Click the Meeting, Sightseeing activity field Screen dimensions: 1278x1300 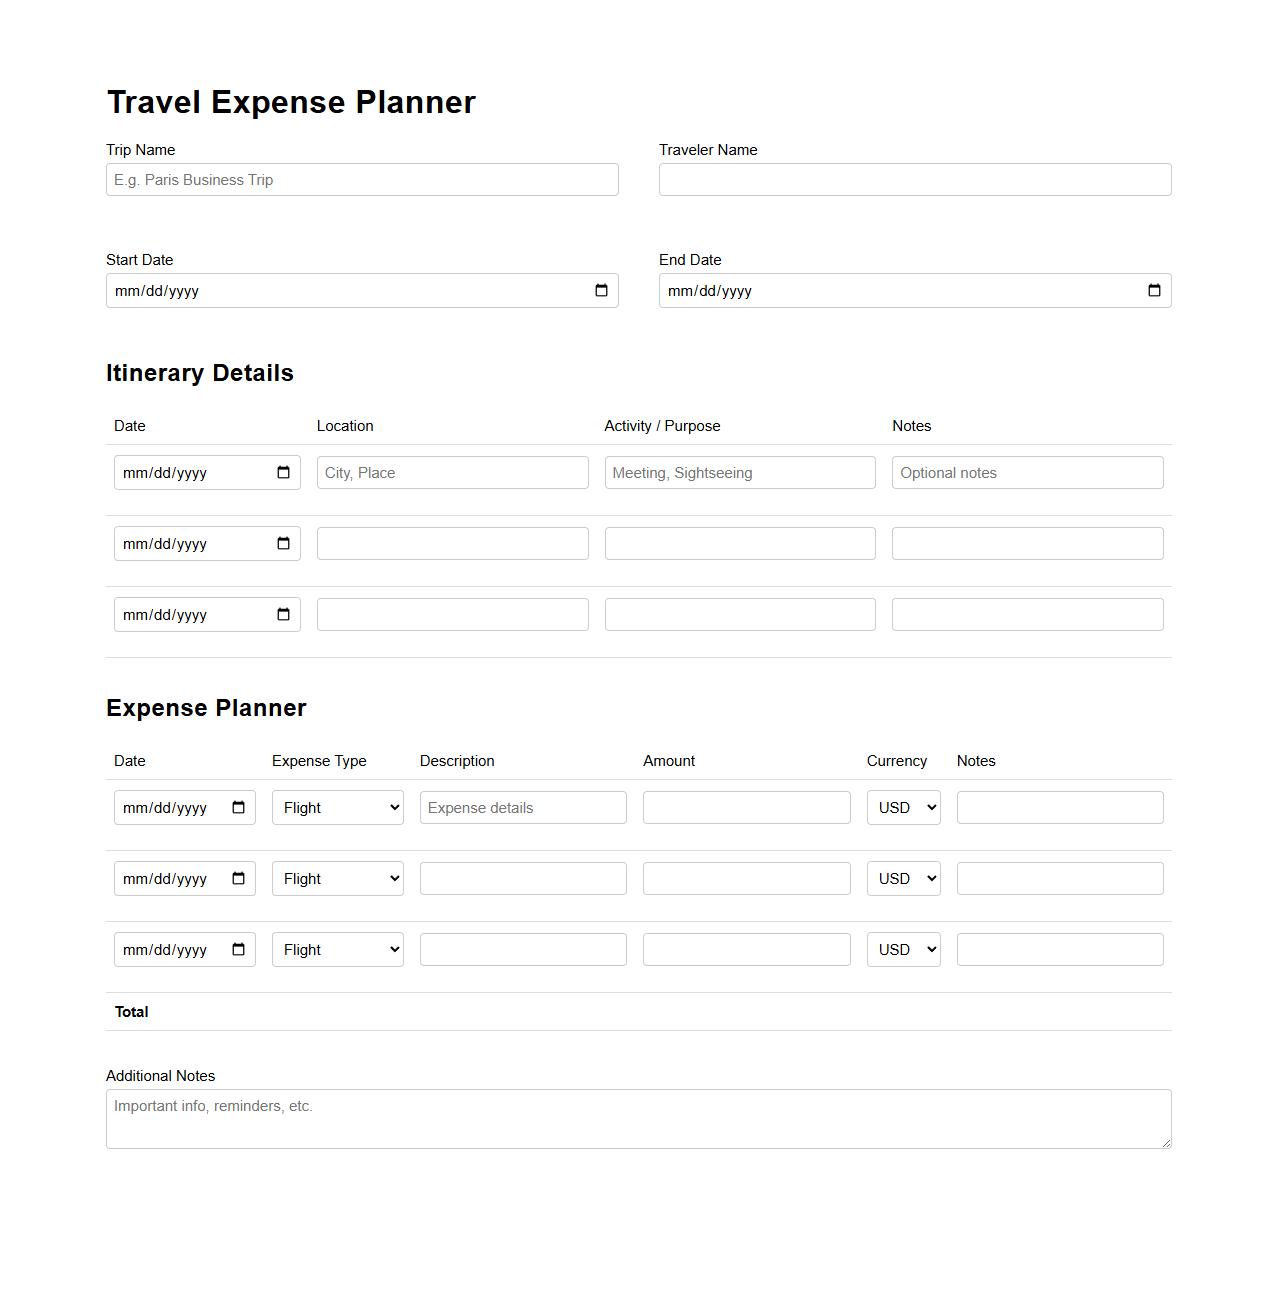(739, 472)
